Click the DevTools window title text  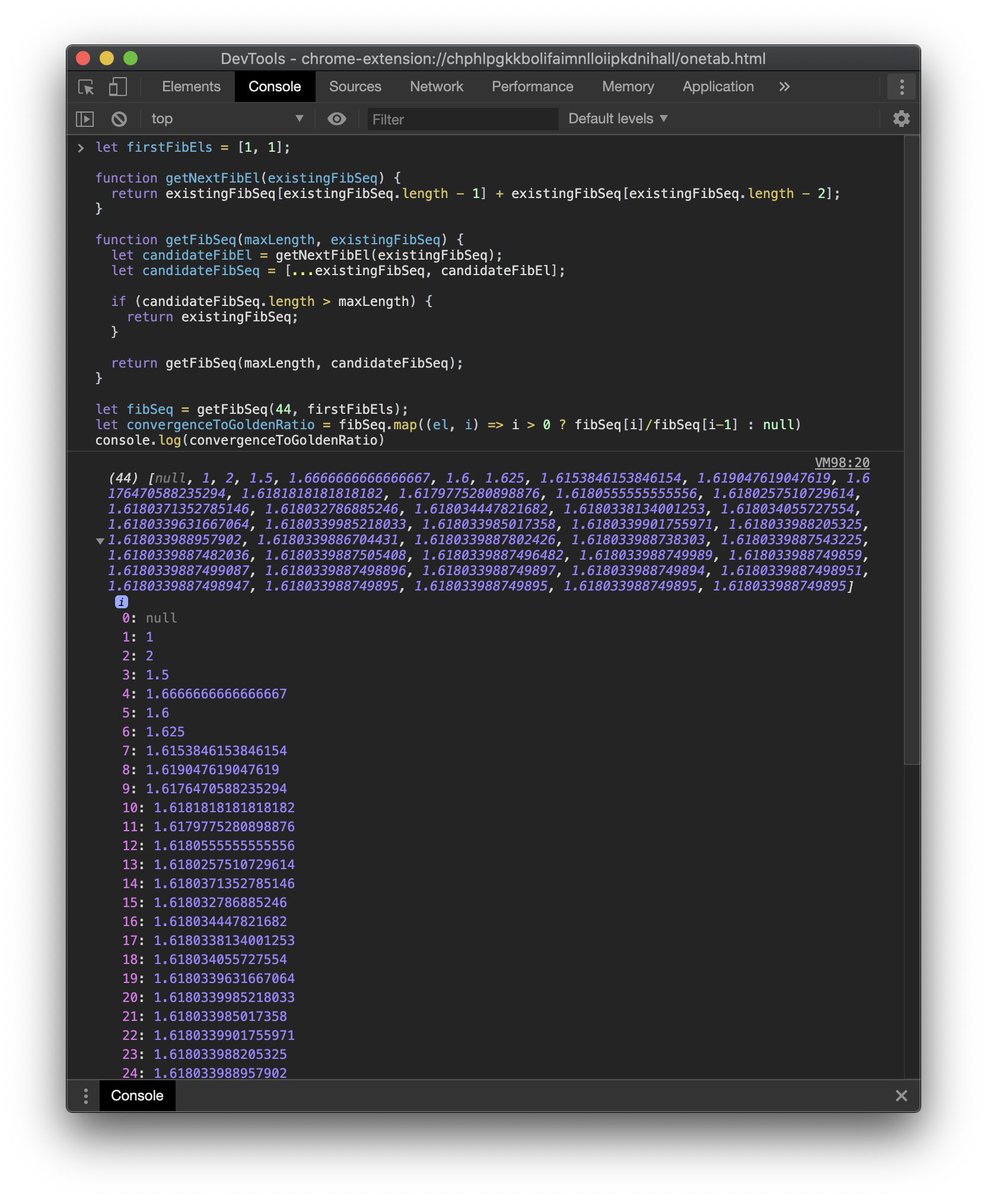coord(493,59)
